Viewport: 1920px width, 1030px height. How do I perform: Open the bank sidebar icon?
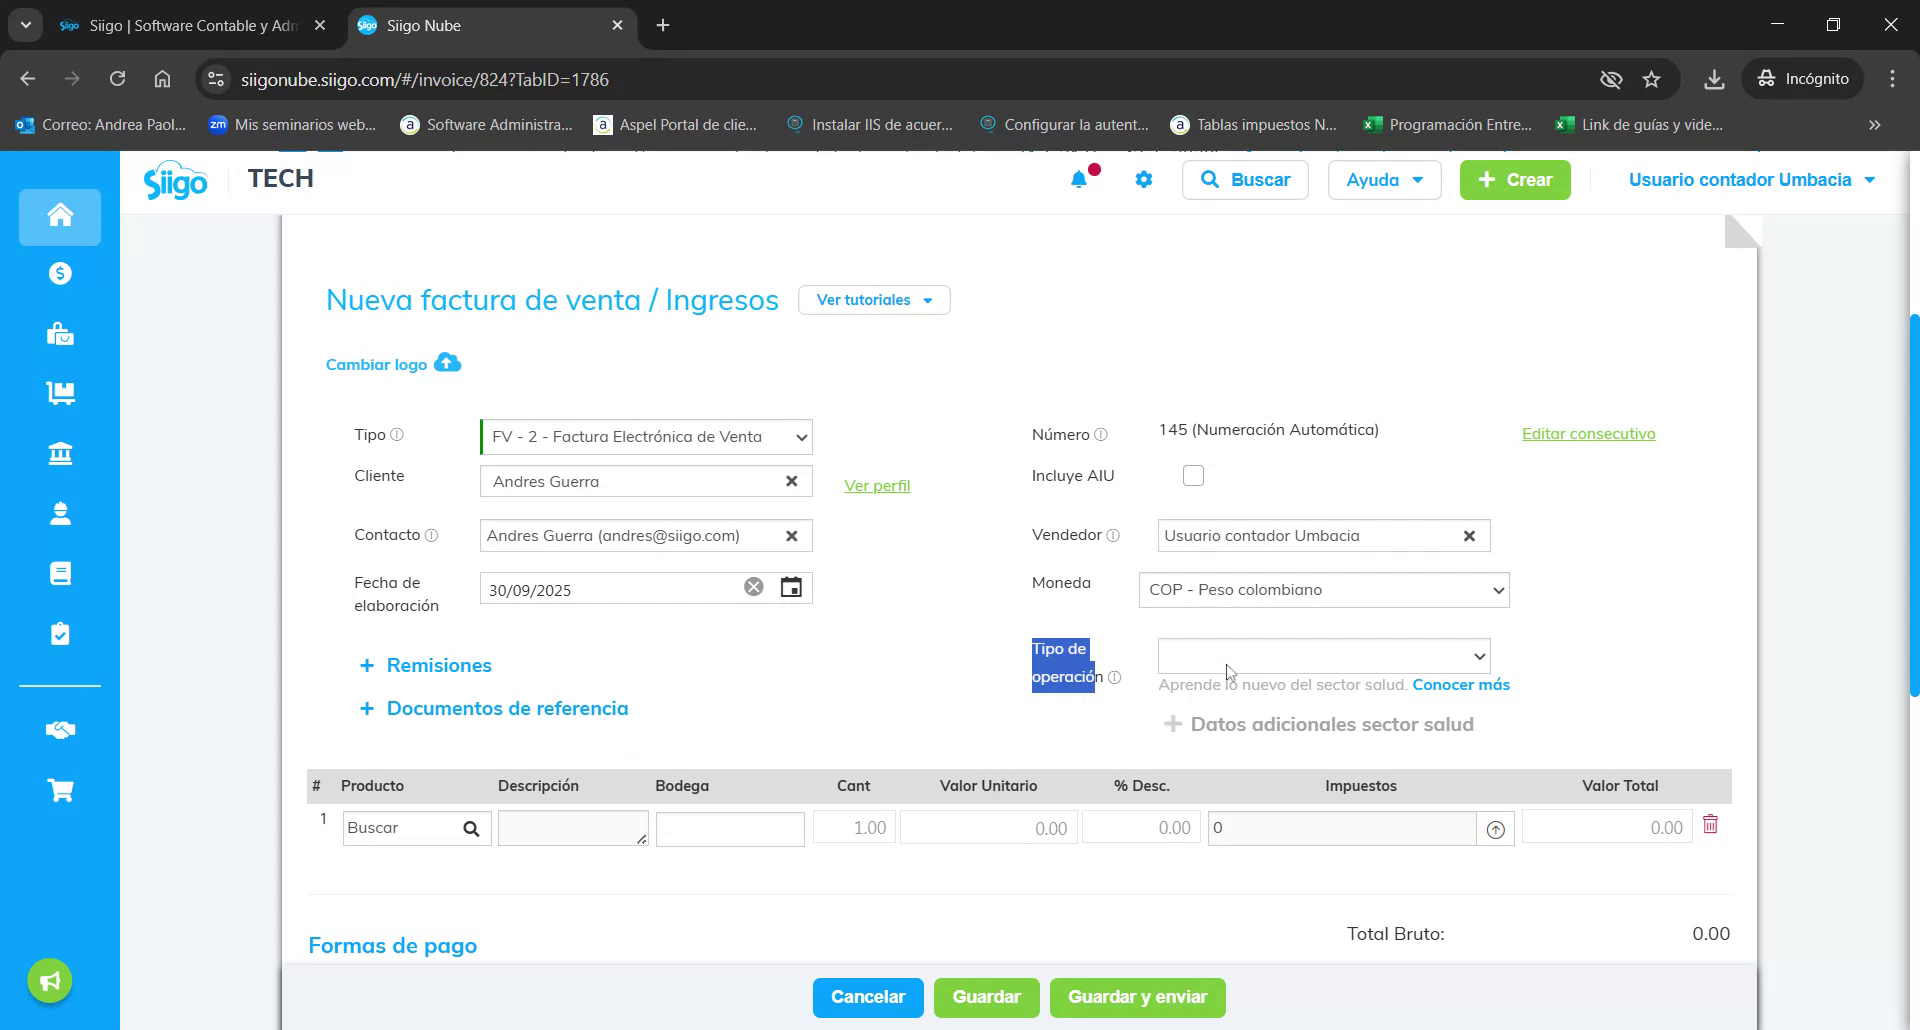tap(59, 453)
